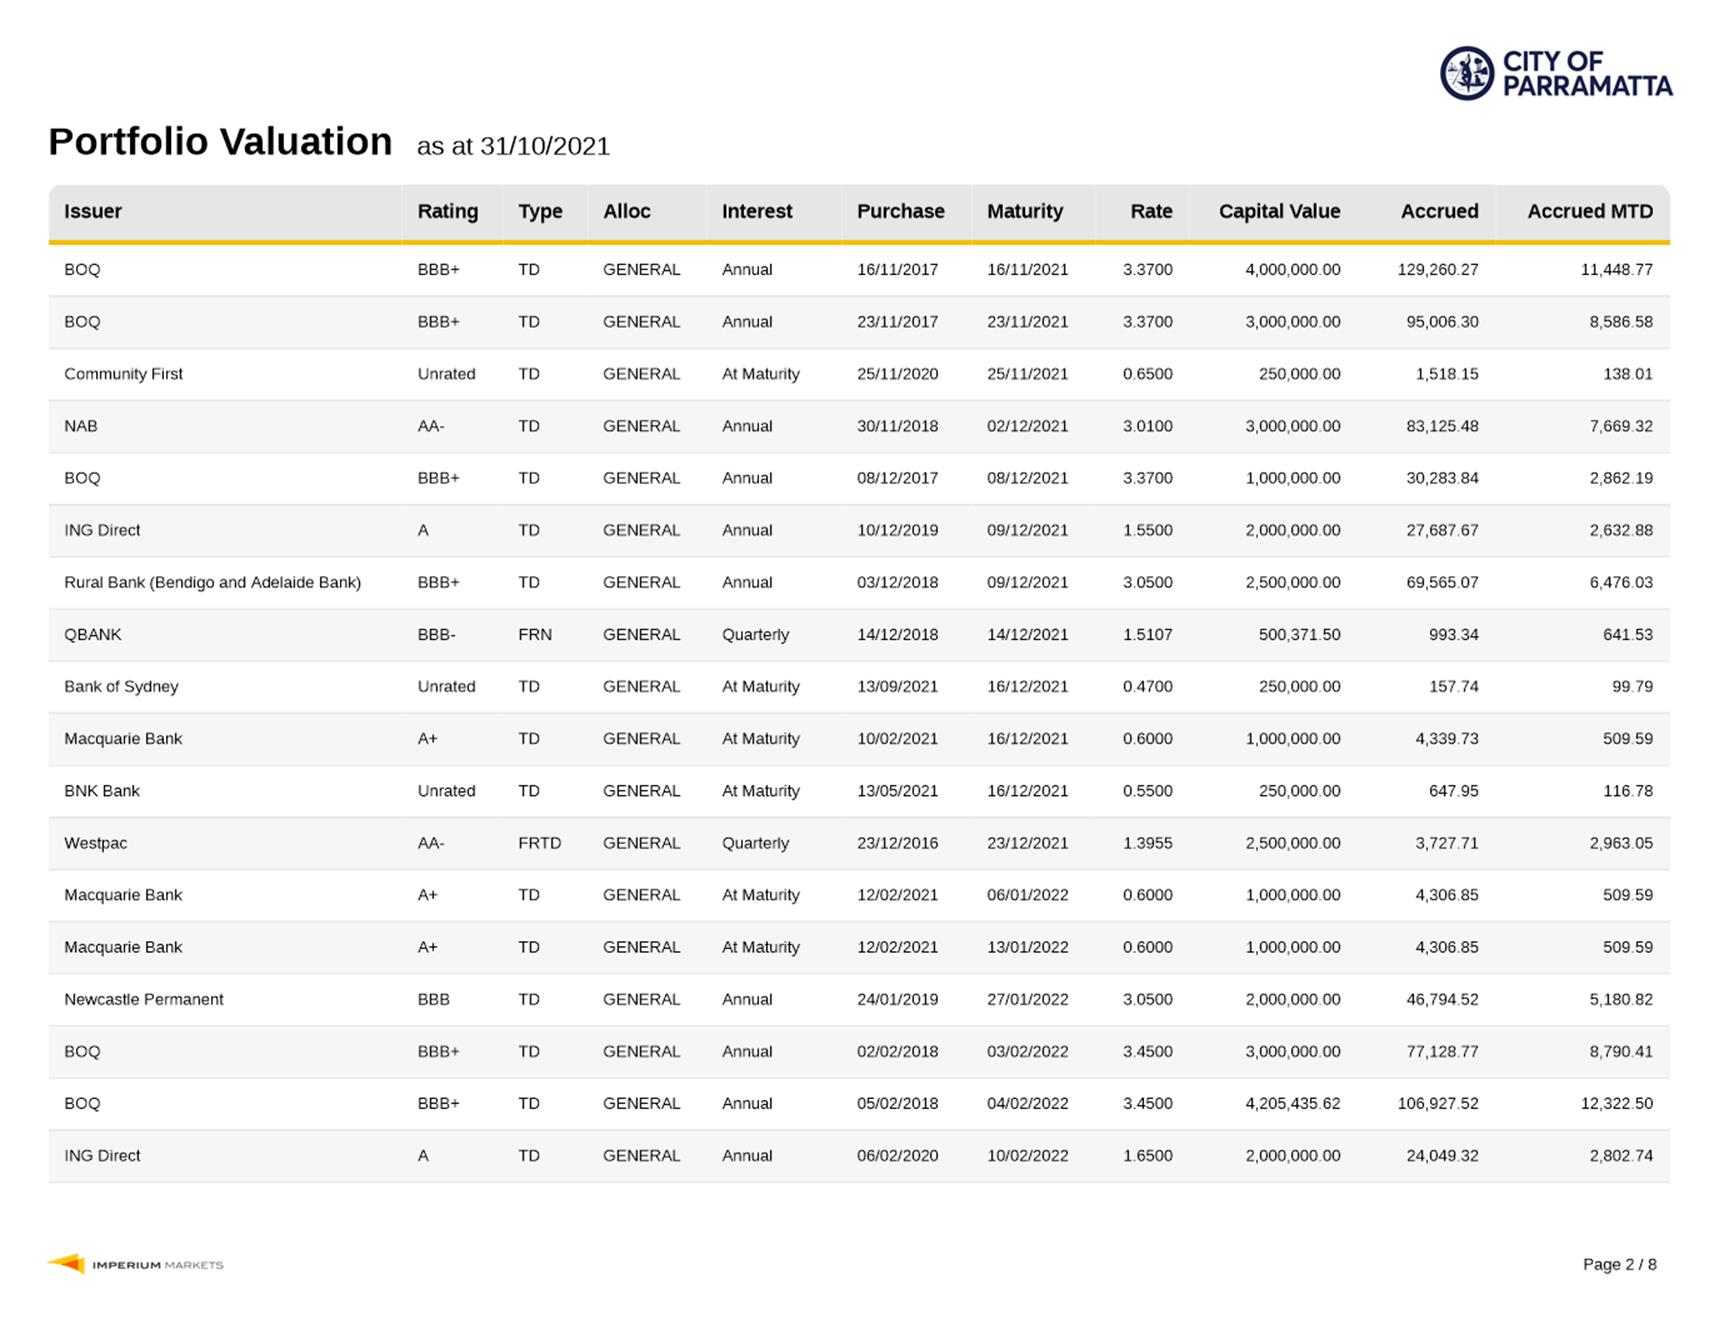Click accrued amount 157.74
This screenshot has width=1719, height=1329.
tap(1453, 686)
